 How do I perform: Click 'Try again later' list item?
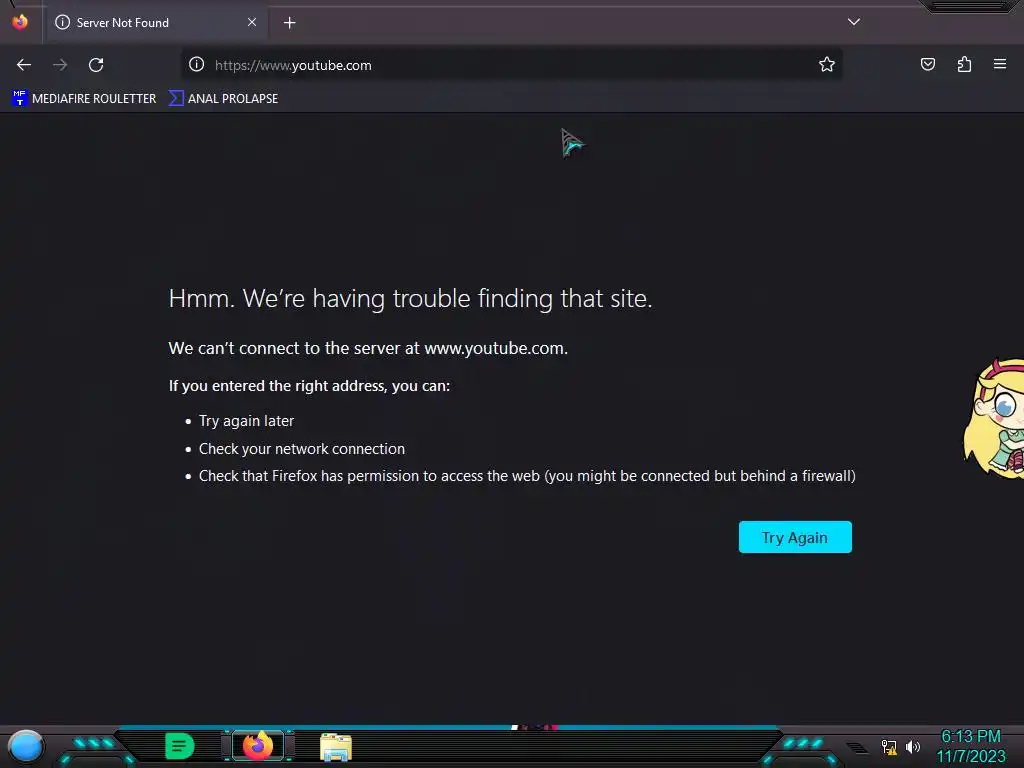tap(246, 421)
